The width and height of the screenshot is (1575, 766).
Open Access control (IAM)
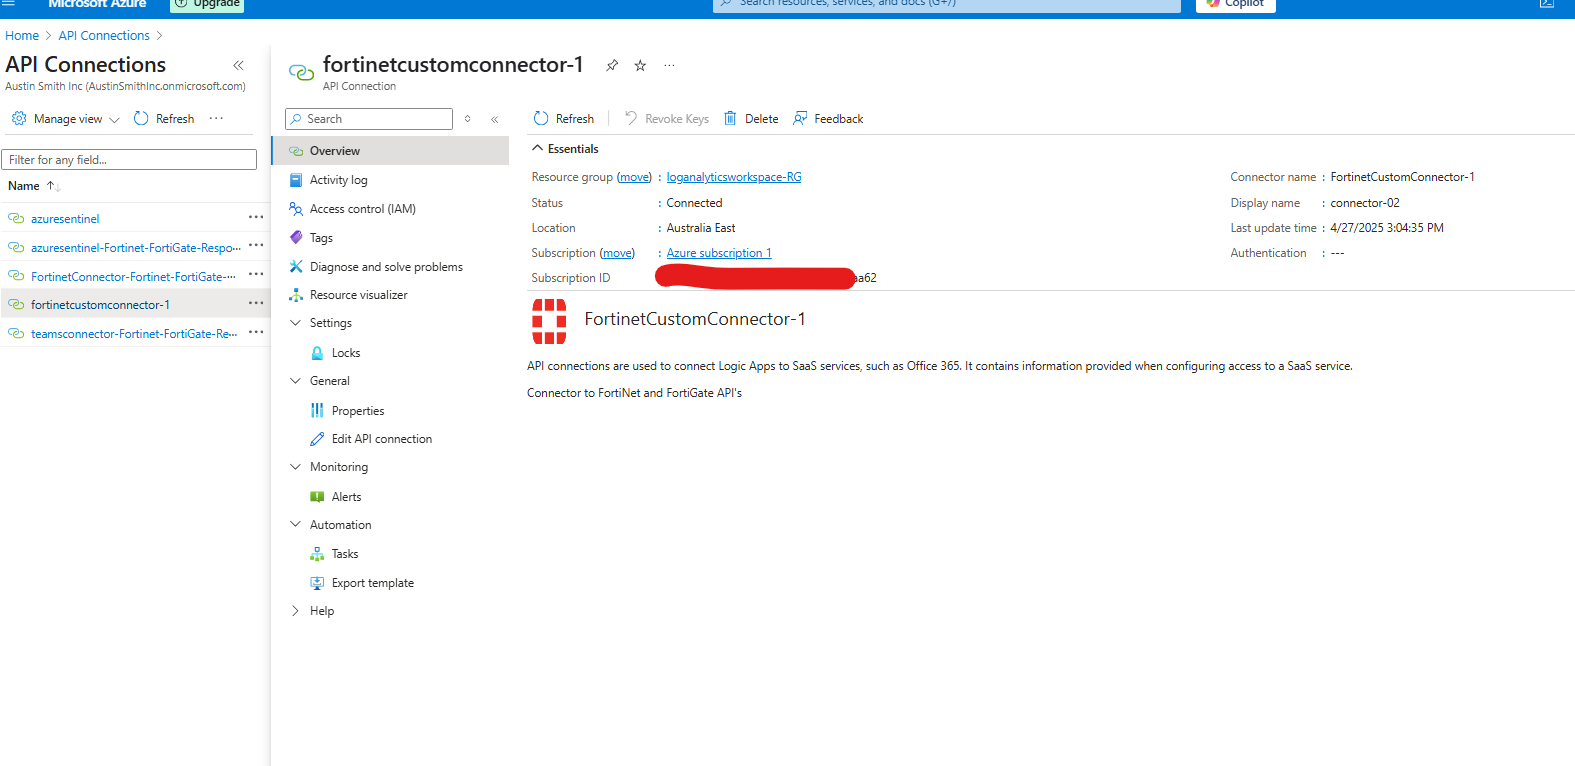[362, 209]
